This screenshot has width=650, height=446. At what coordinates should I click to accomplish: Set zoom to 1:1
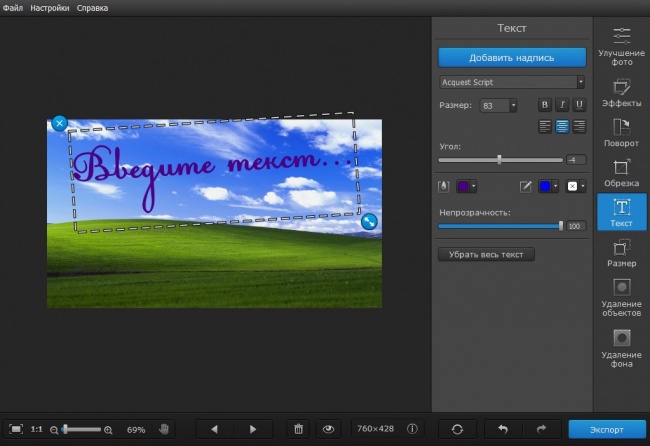(x=36, y=429)
